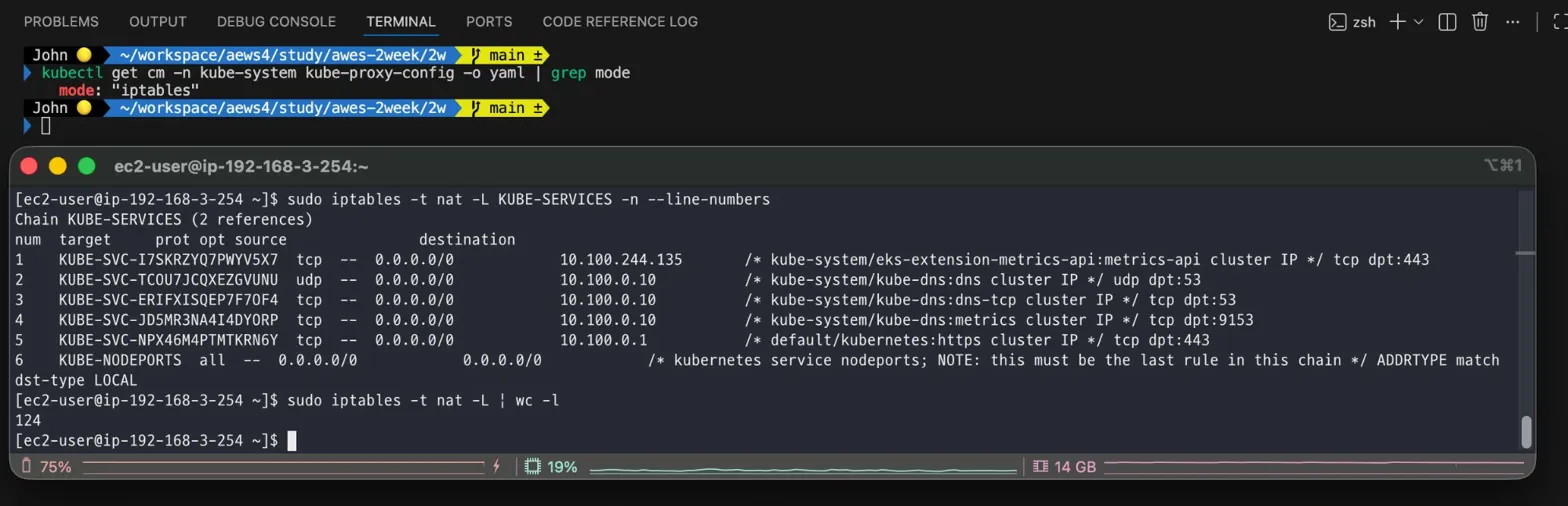Click 'Chain KUBE-SERVICES (2 references)' line
1568x506 pixels.
click(163, 220)
